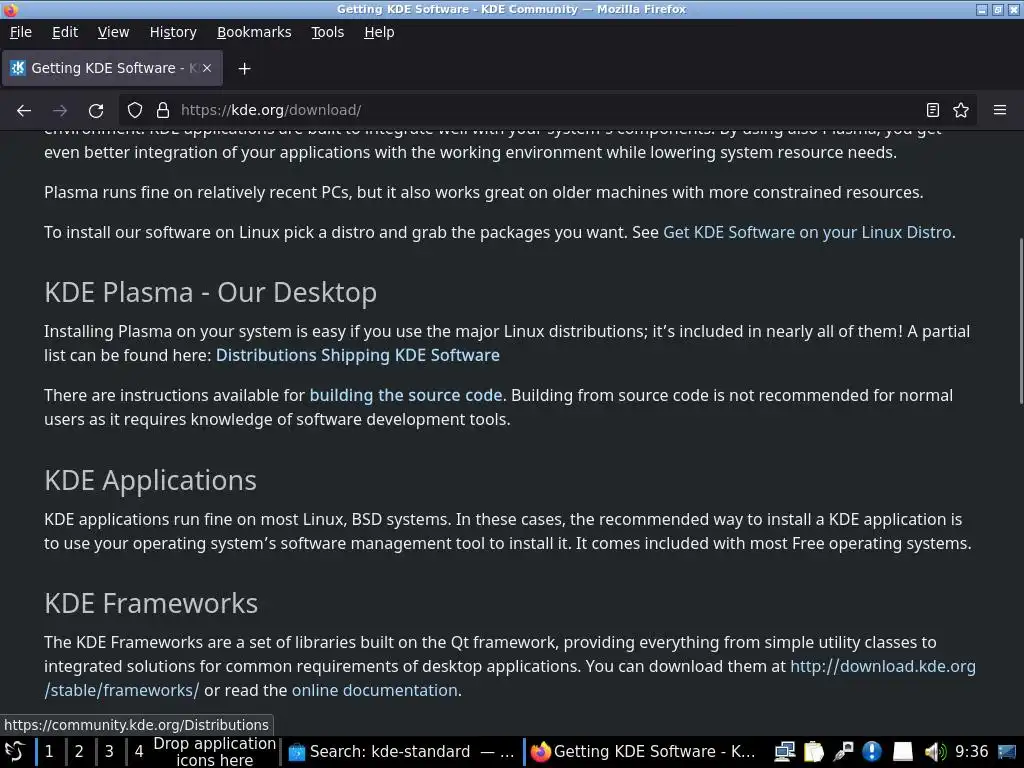Show site security lock information

pyautogui.click(x=163, y=110)
